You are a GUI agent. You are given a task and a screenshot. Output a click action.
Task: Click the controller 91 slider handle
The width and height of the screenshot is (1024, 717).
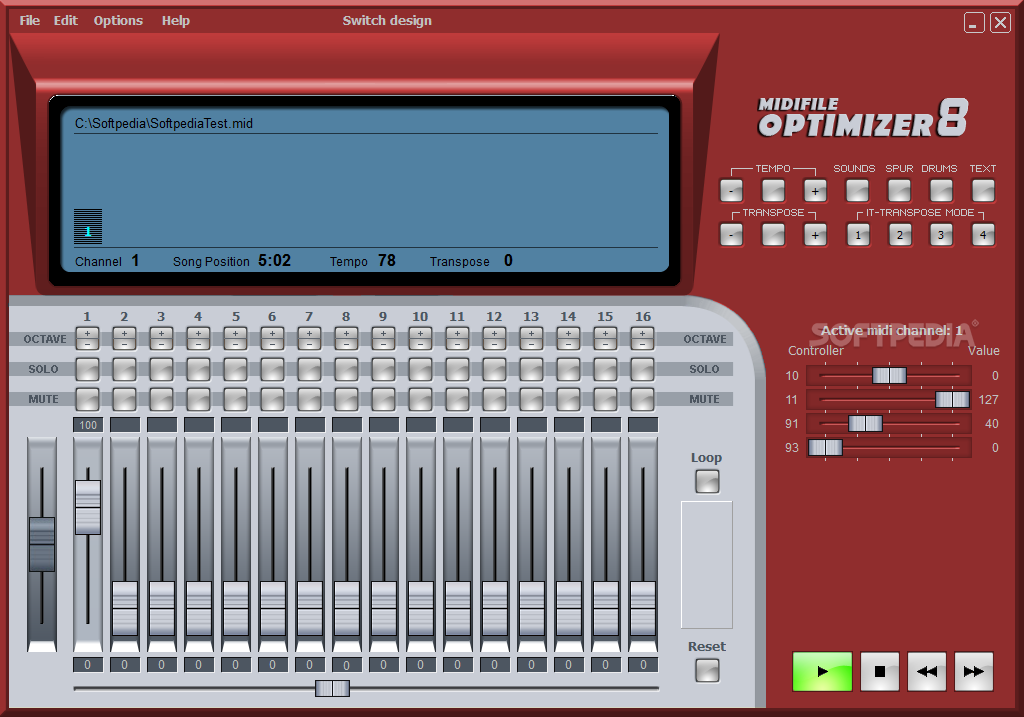click(x=865, y=424)
